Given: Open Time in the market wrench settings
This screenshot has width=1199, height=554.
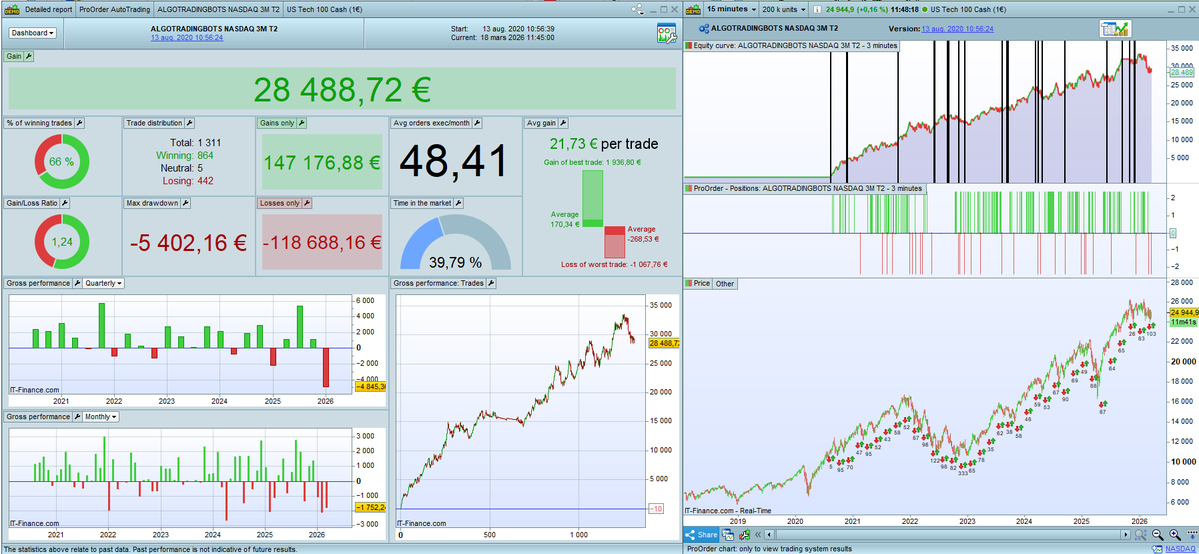Looking at the screenshot, I should coord(457,203).
